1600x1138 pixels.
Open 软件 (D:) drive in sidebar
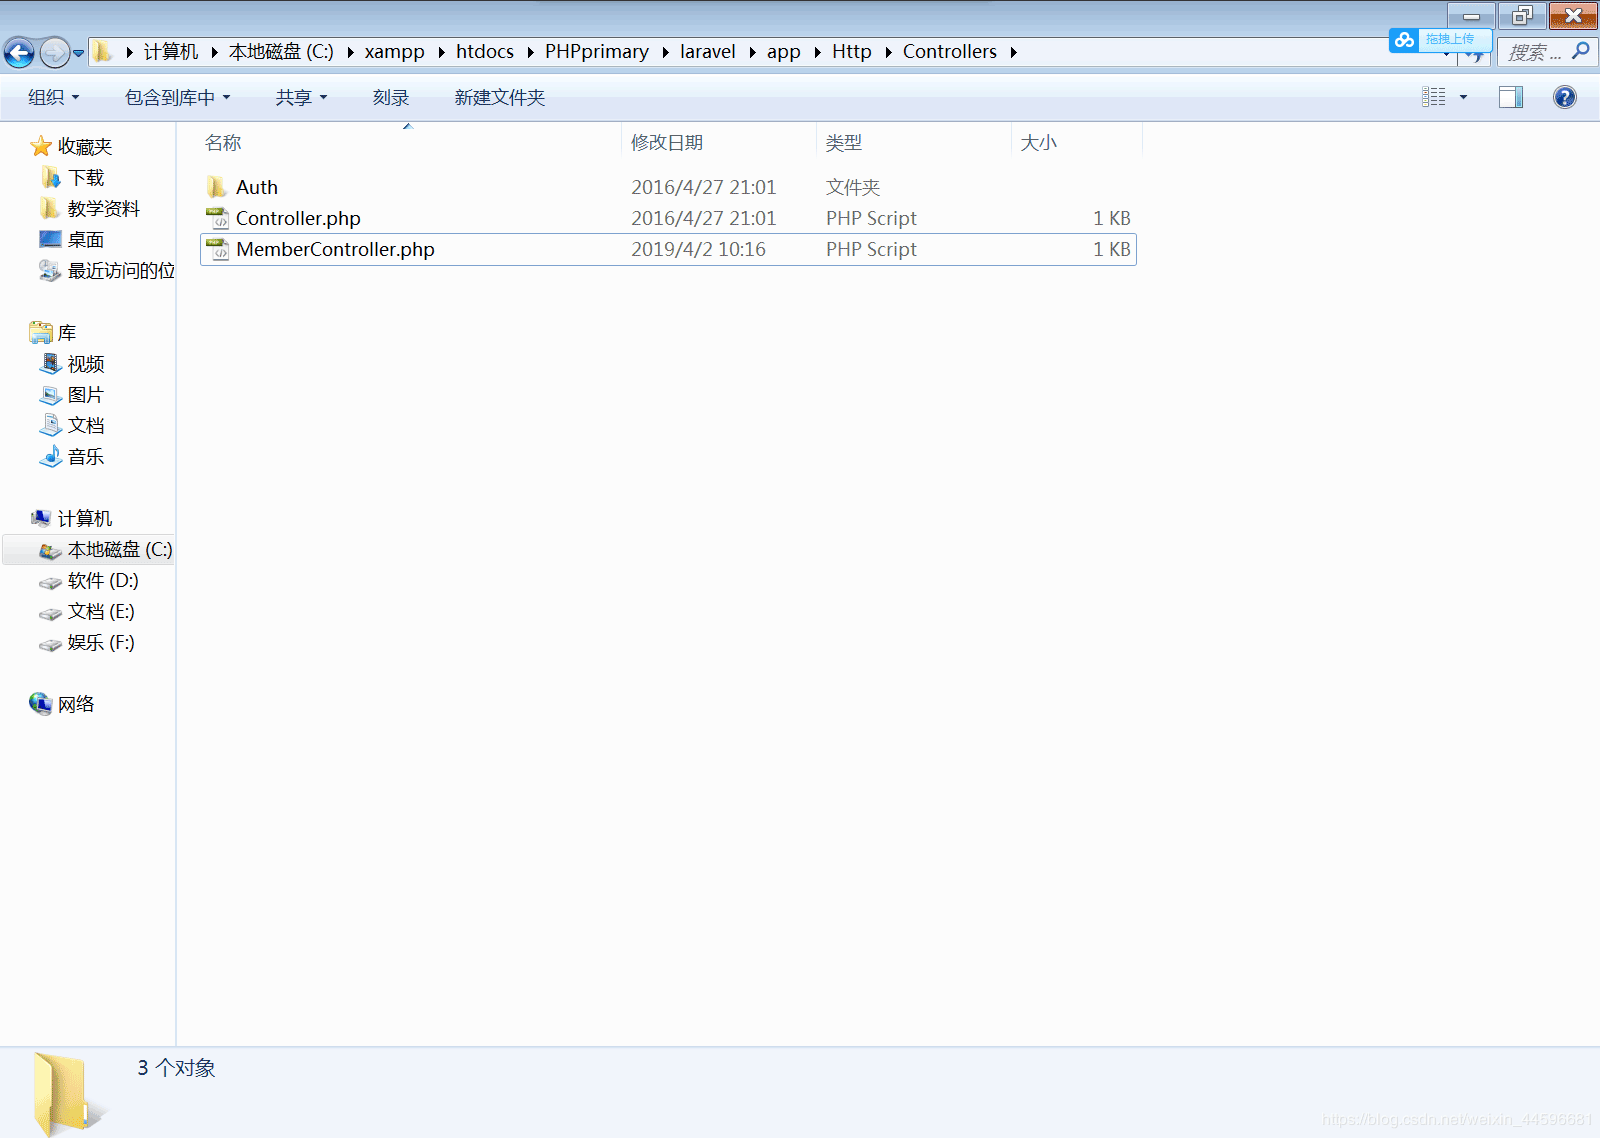102,581
